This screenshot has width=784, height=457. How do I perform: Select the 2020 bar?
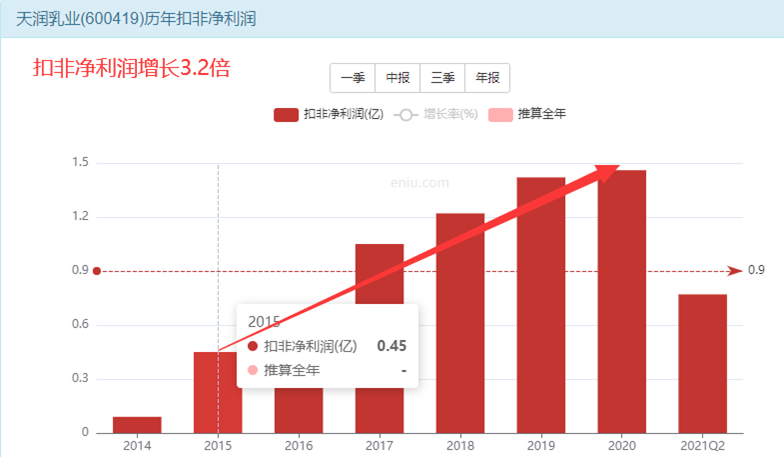click(622, 302)
